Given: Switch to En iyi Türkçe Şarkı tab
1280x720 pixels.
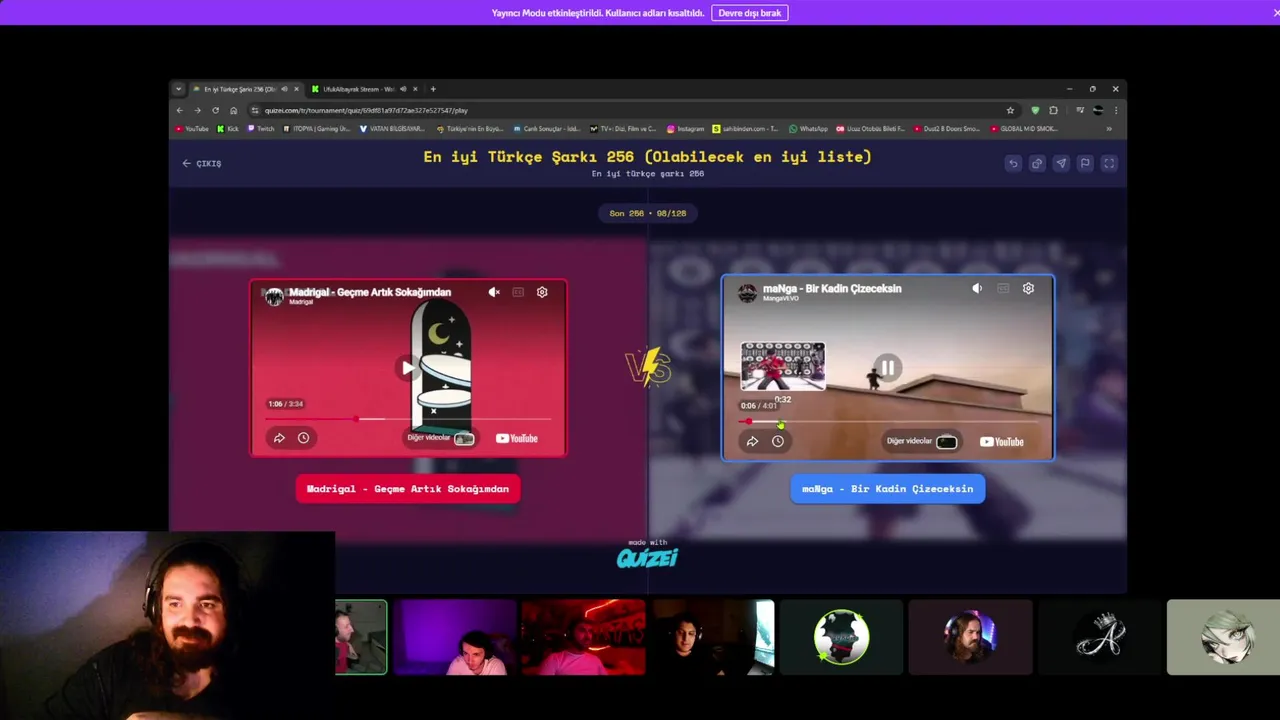Looking at the screenshot, I should click(245, 89).
